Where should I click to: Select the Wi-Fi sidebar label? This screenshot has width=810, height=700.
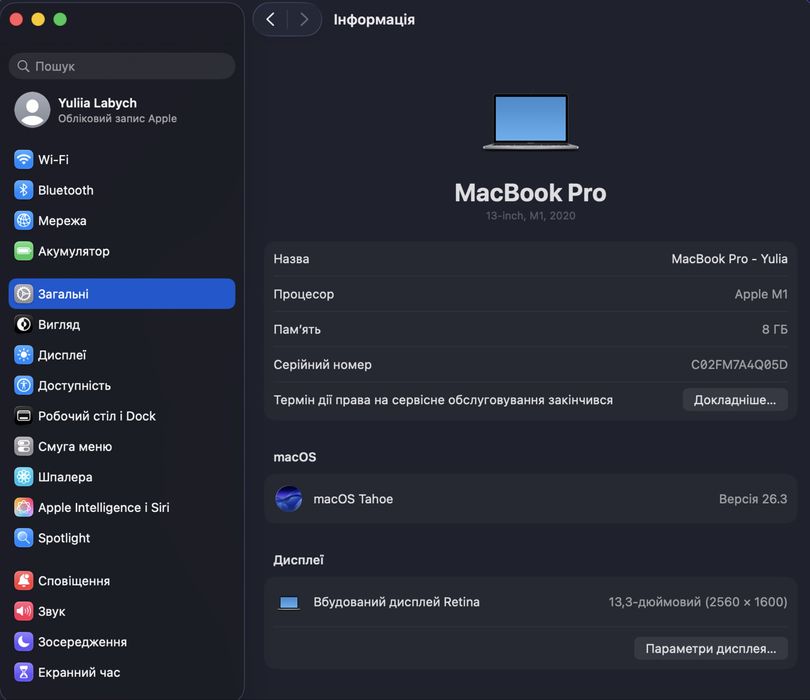53,160
